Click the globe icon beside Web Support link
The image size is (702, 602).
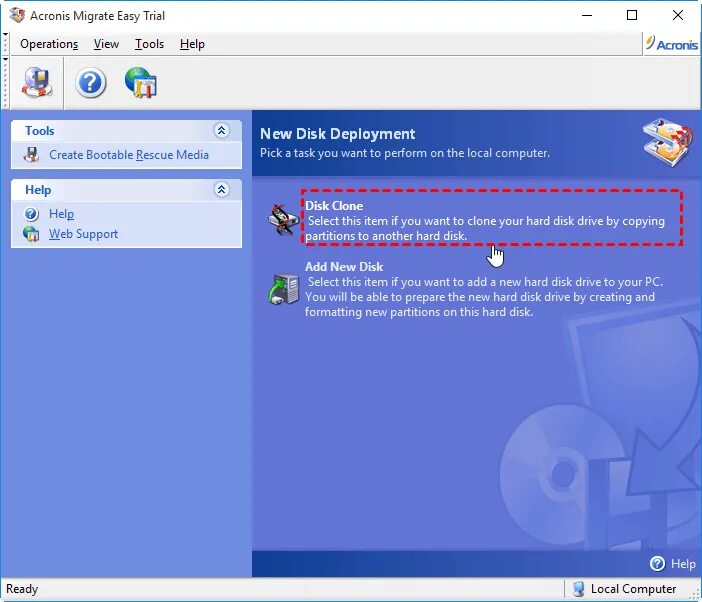(31, 234)
